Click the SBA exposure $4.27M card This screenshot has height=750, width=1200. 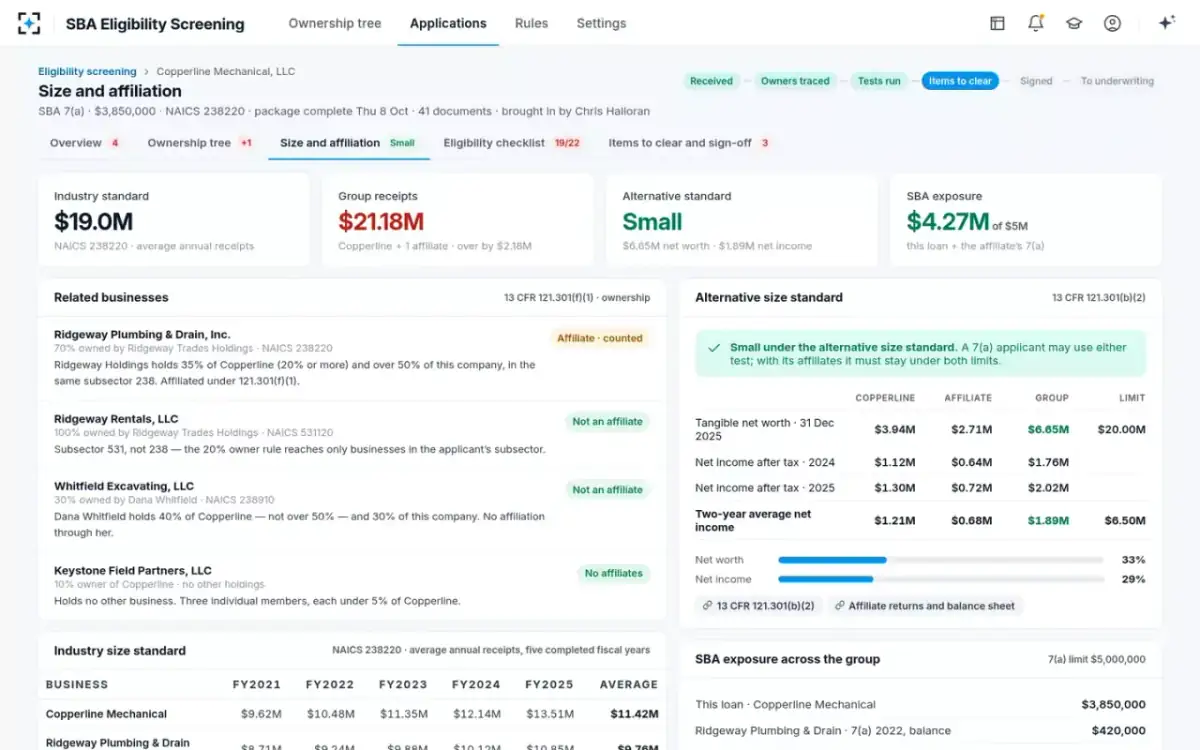(x=1026, y=221)
